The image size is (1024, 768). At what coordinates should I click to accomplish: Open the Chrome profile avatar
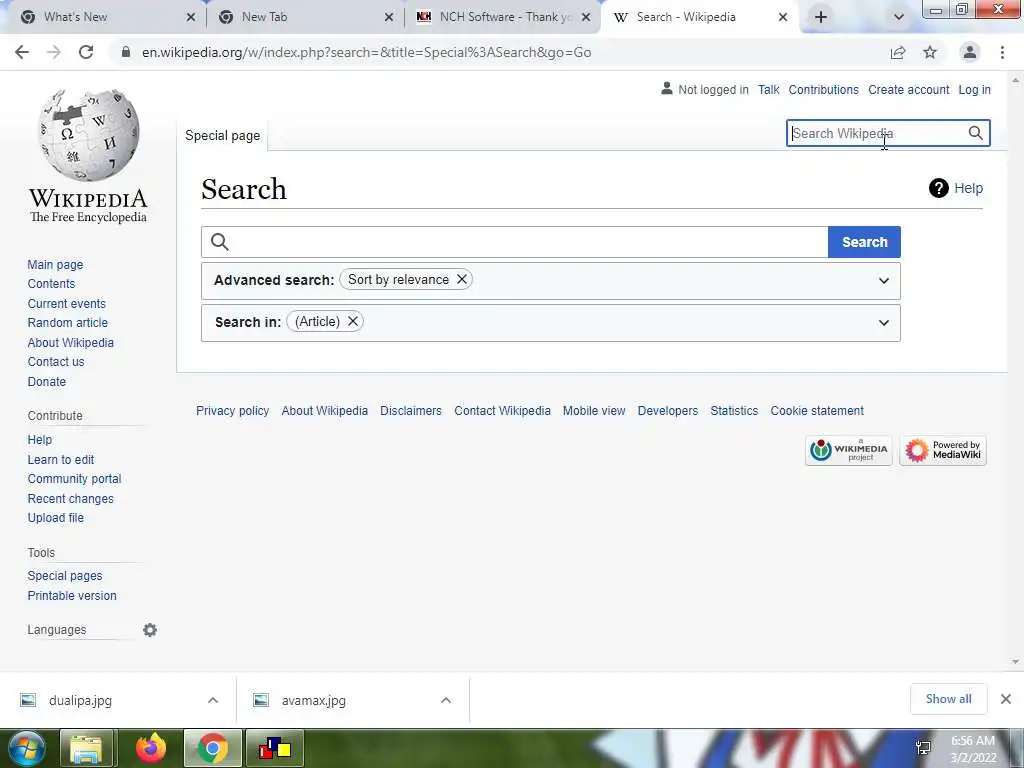click(970, 52)
